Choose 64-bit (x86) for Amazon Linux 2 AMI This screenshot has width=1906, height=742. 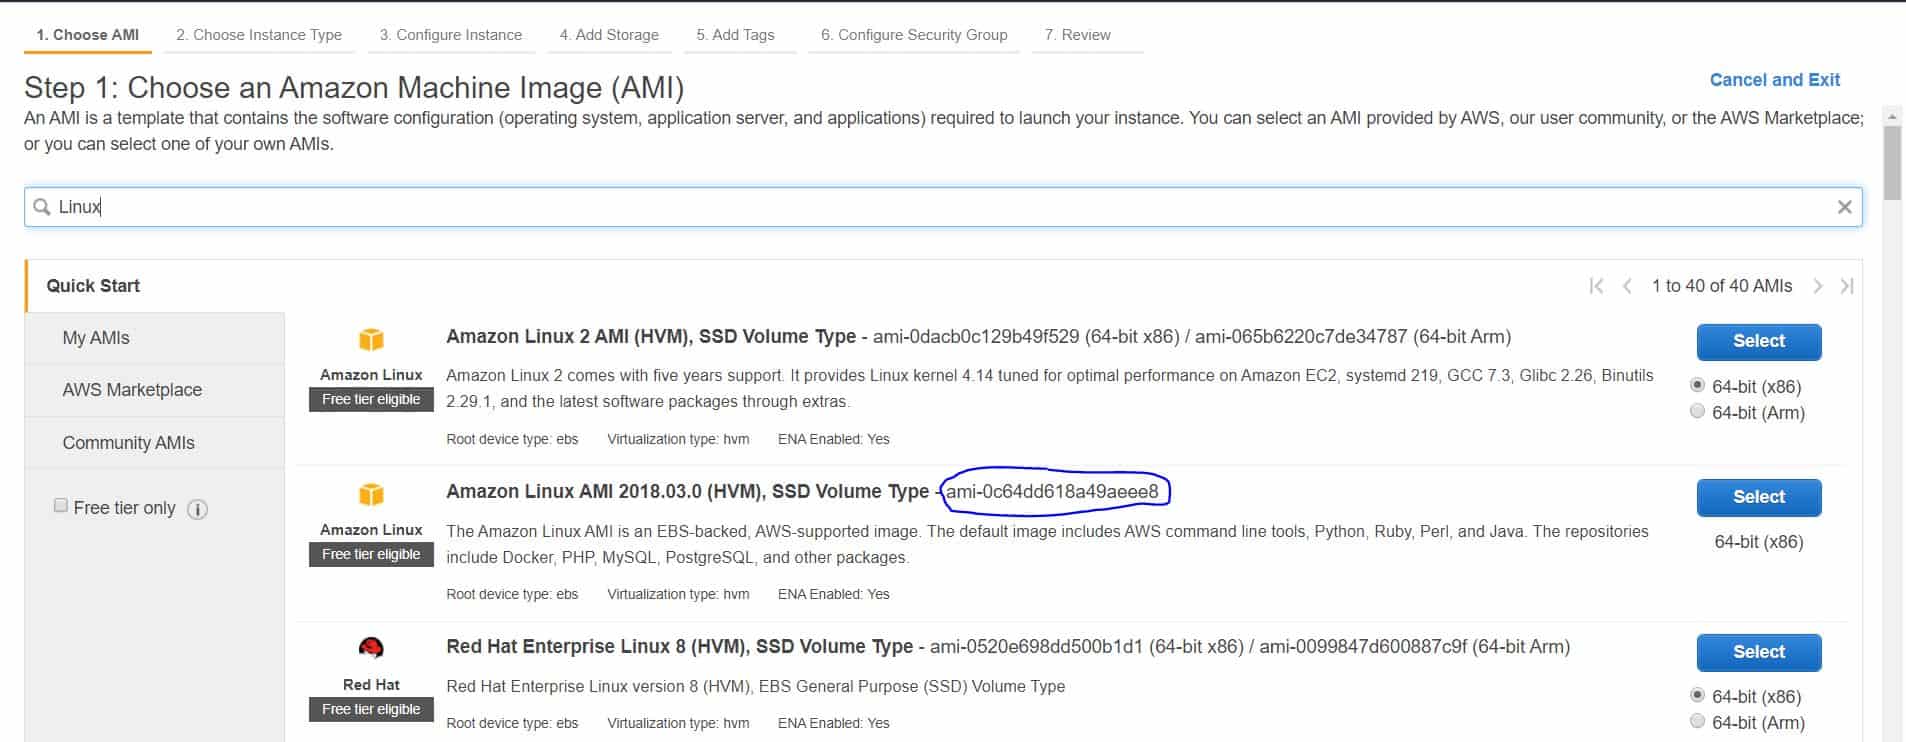(x=1697, y=385)
